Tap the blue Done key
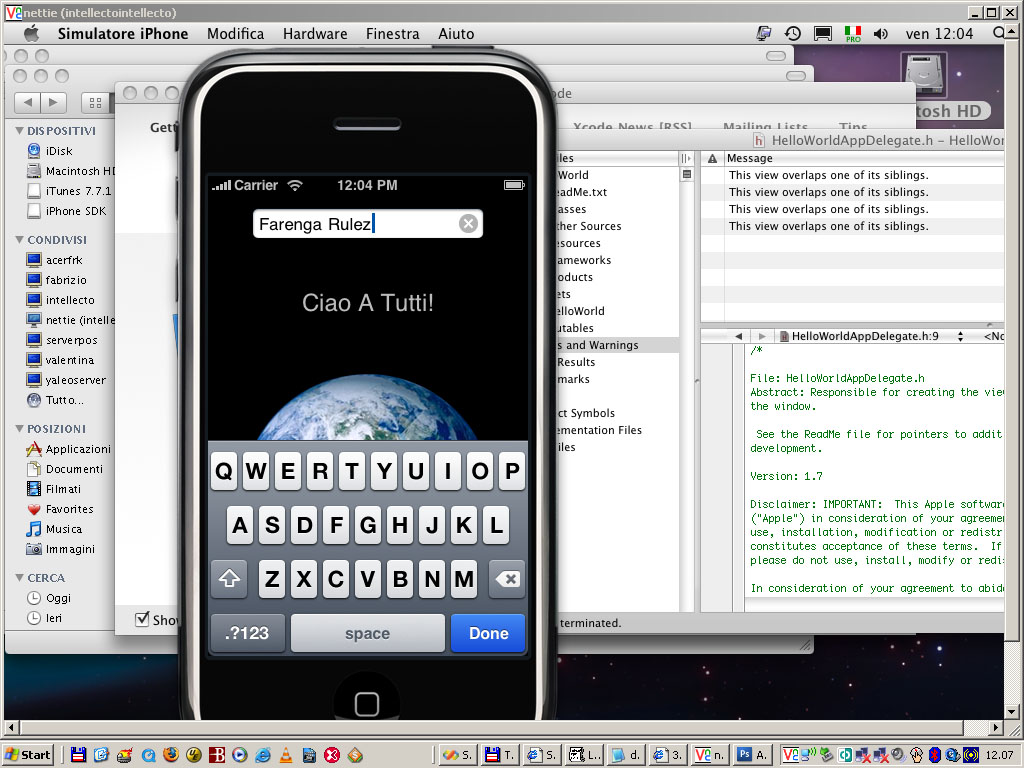This screenshot has width=1024, height=768. coord(488,633)
